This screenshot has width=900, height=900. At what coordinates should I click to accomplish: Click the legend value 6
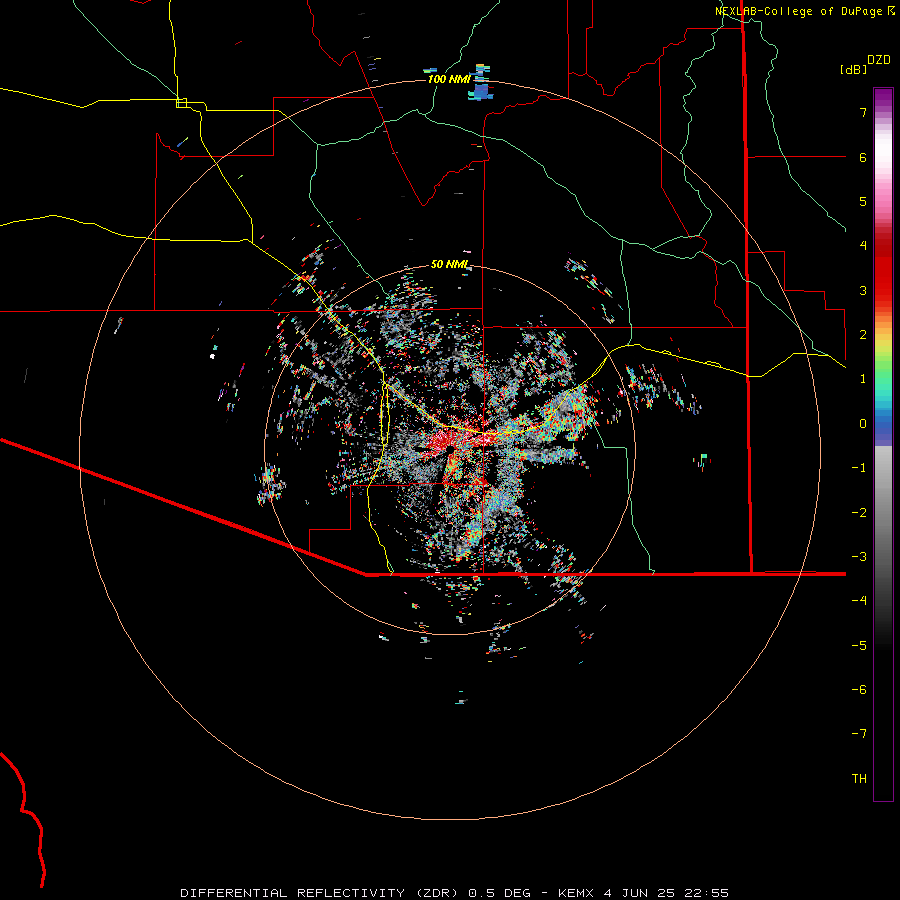[x=863, y=157]
